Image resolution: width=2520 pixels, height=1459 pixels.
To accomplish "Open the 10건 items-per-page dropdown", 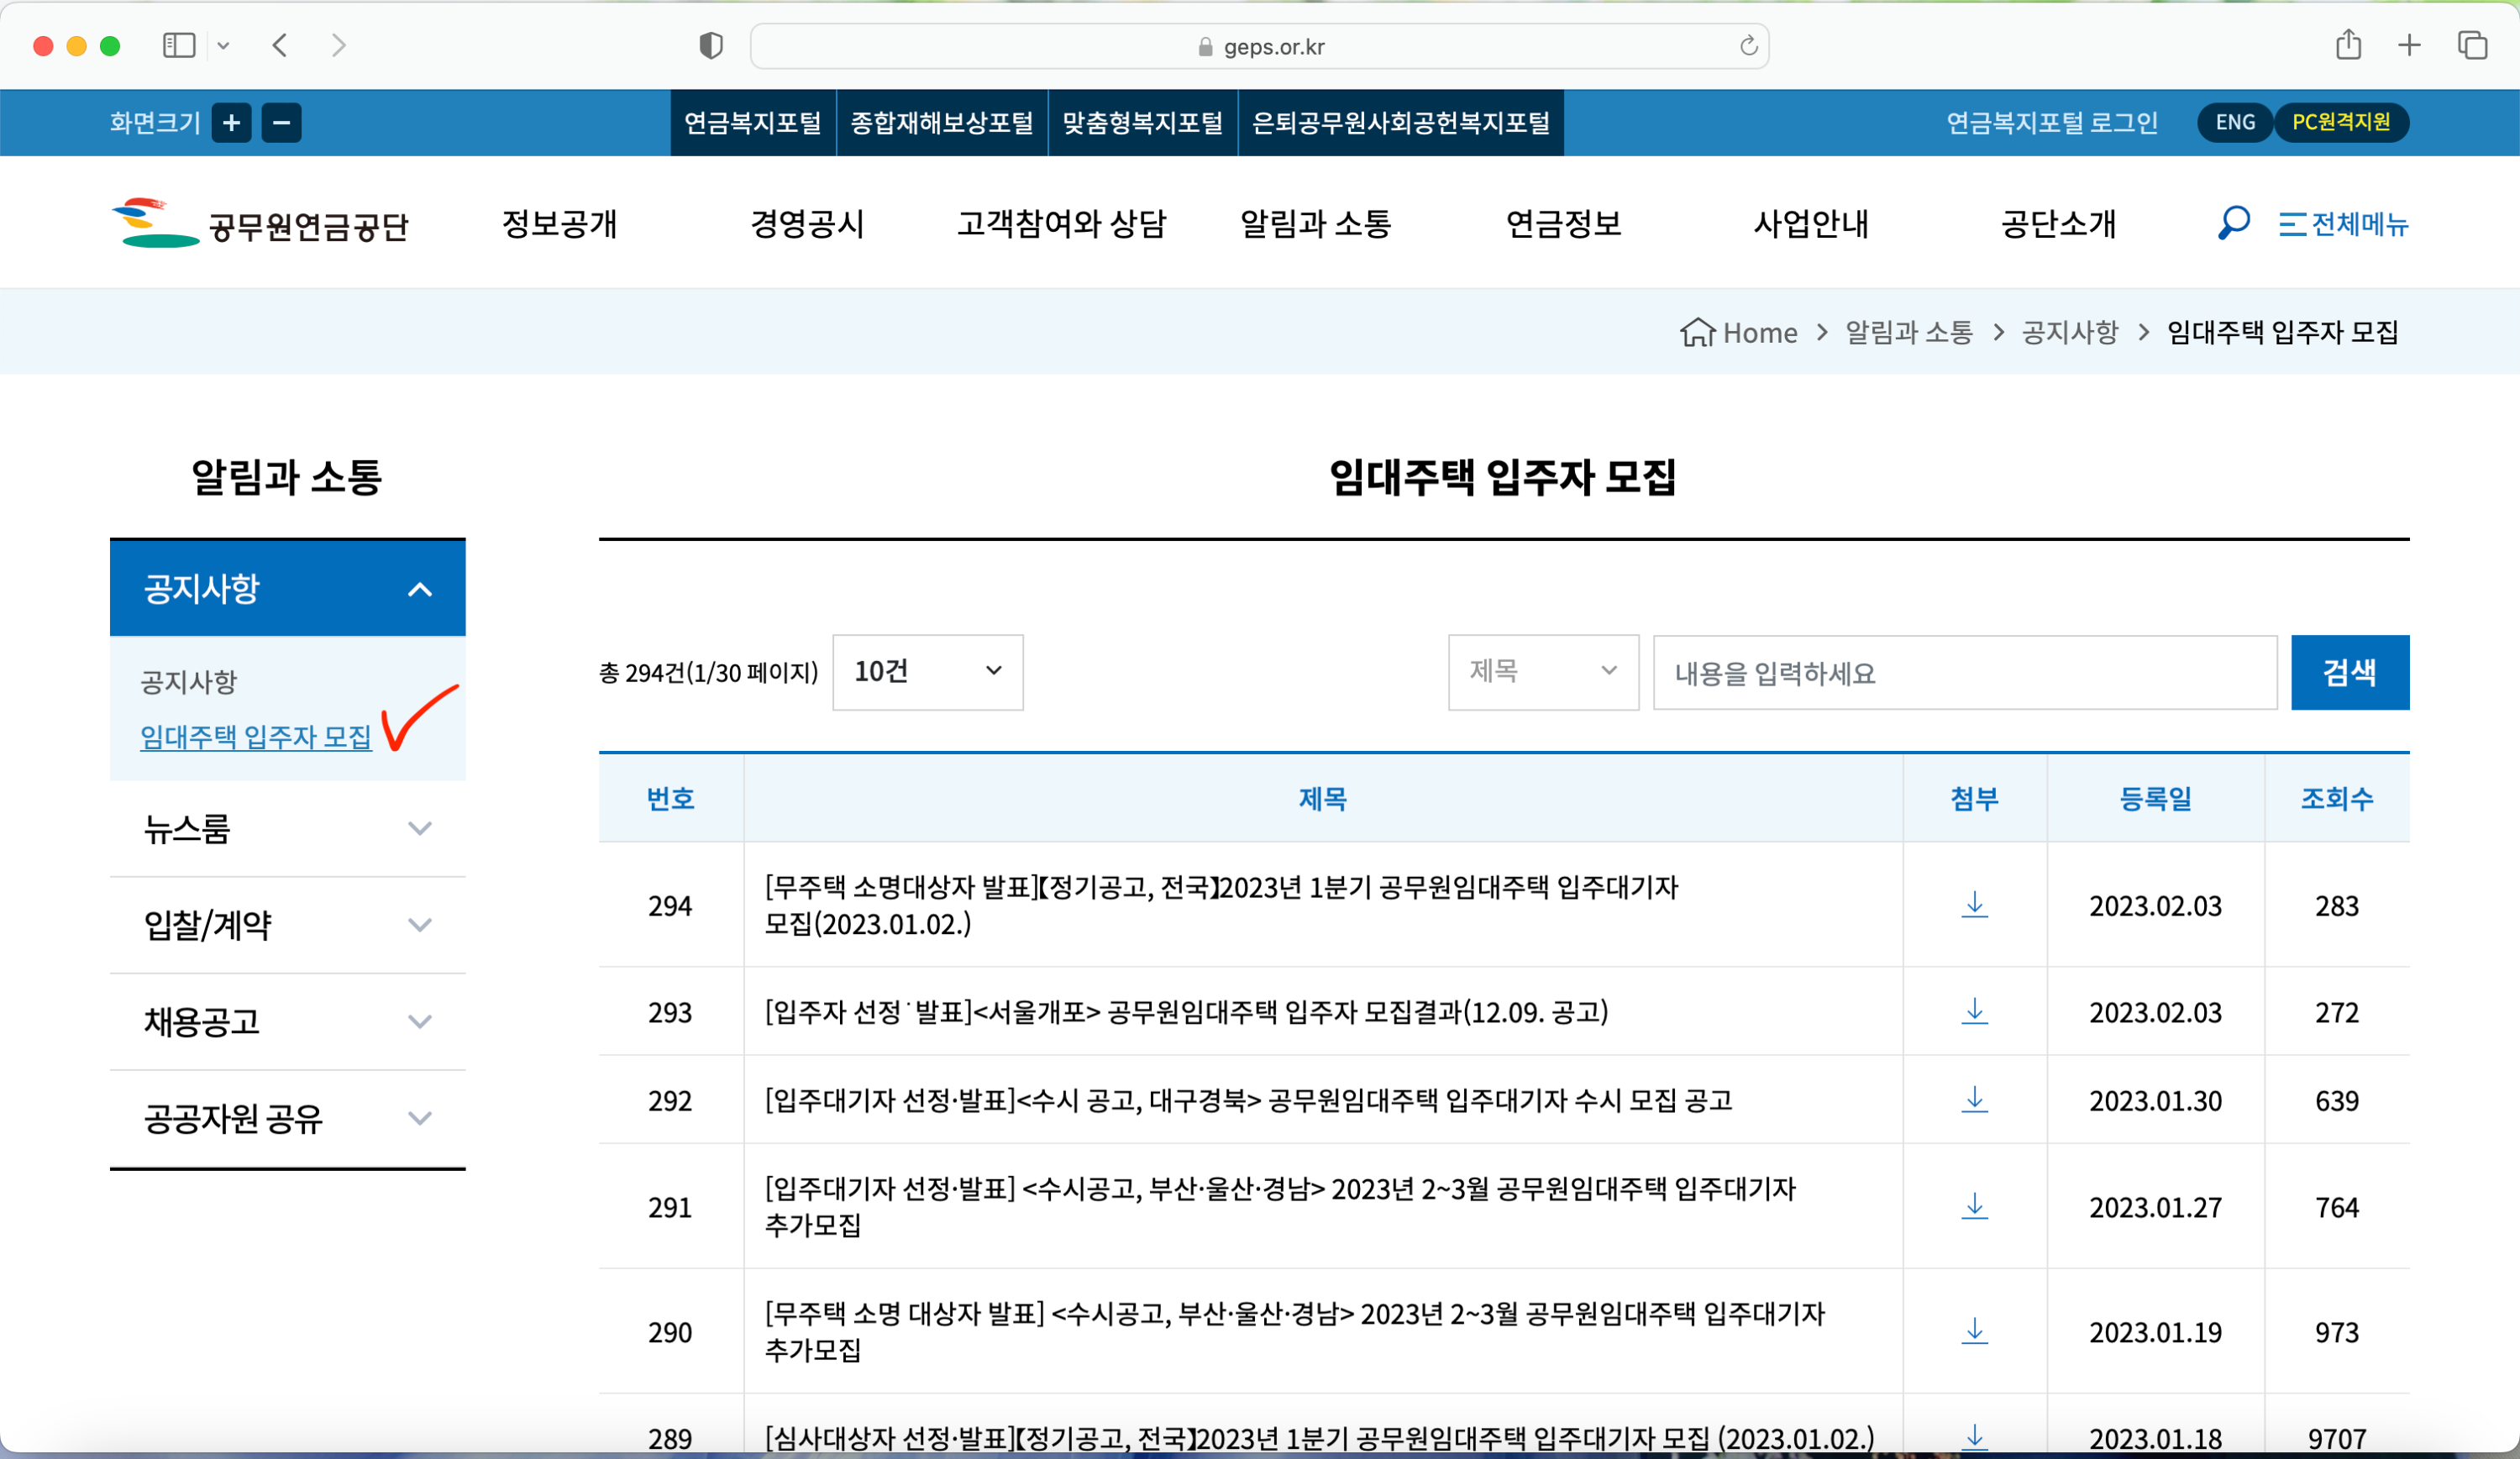I will pyautogui.click(x=927, y=672).
